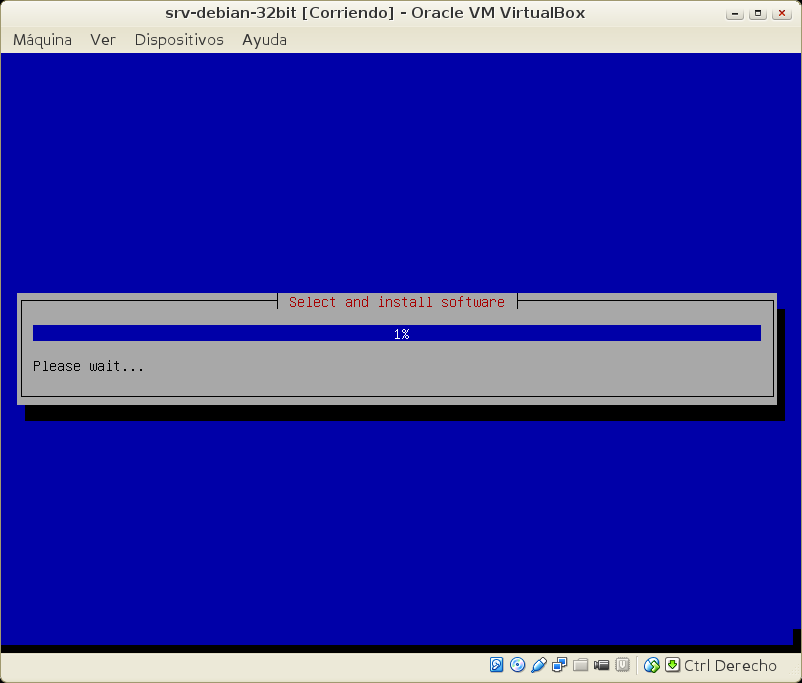Open the Ayuda menu
Viewport: 802px width, 683px height.
point(264,40)
